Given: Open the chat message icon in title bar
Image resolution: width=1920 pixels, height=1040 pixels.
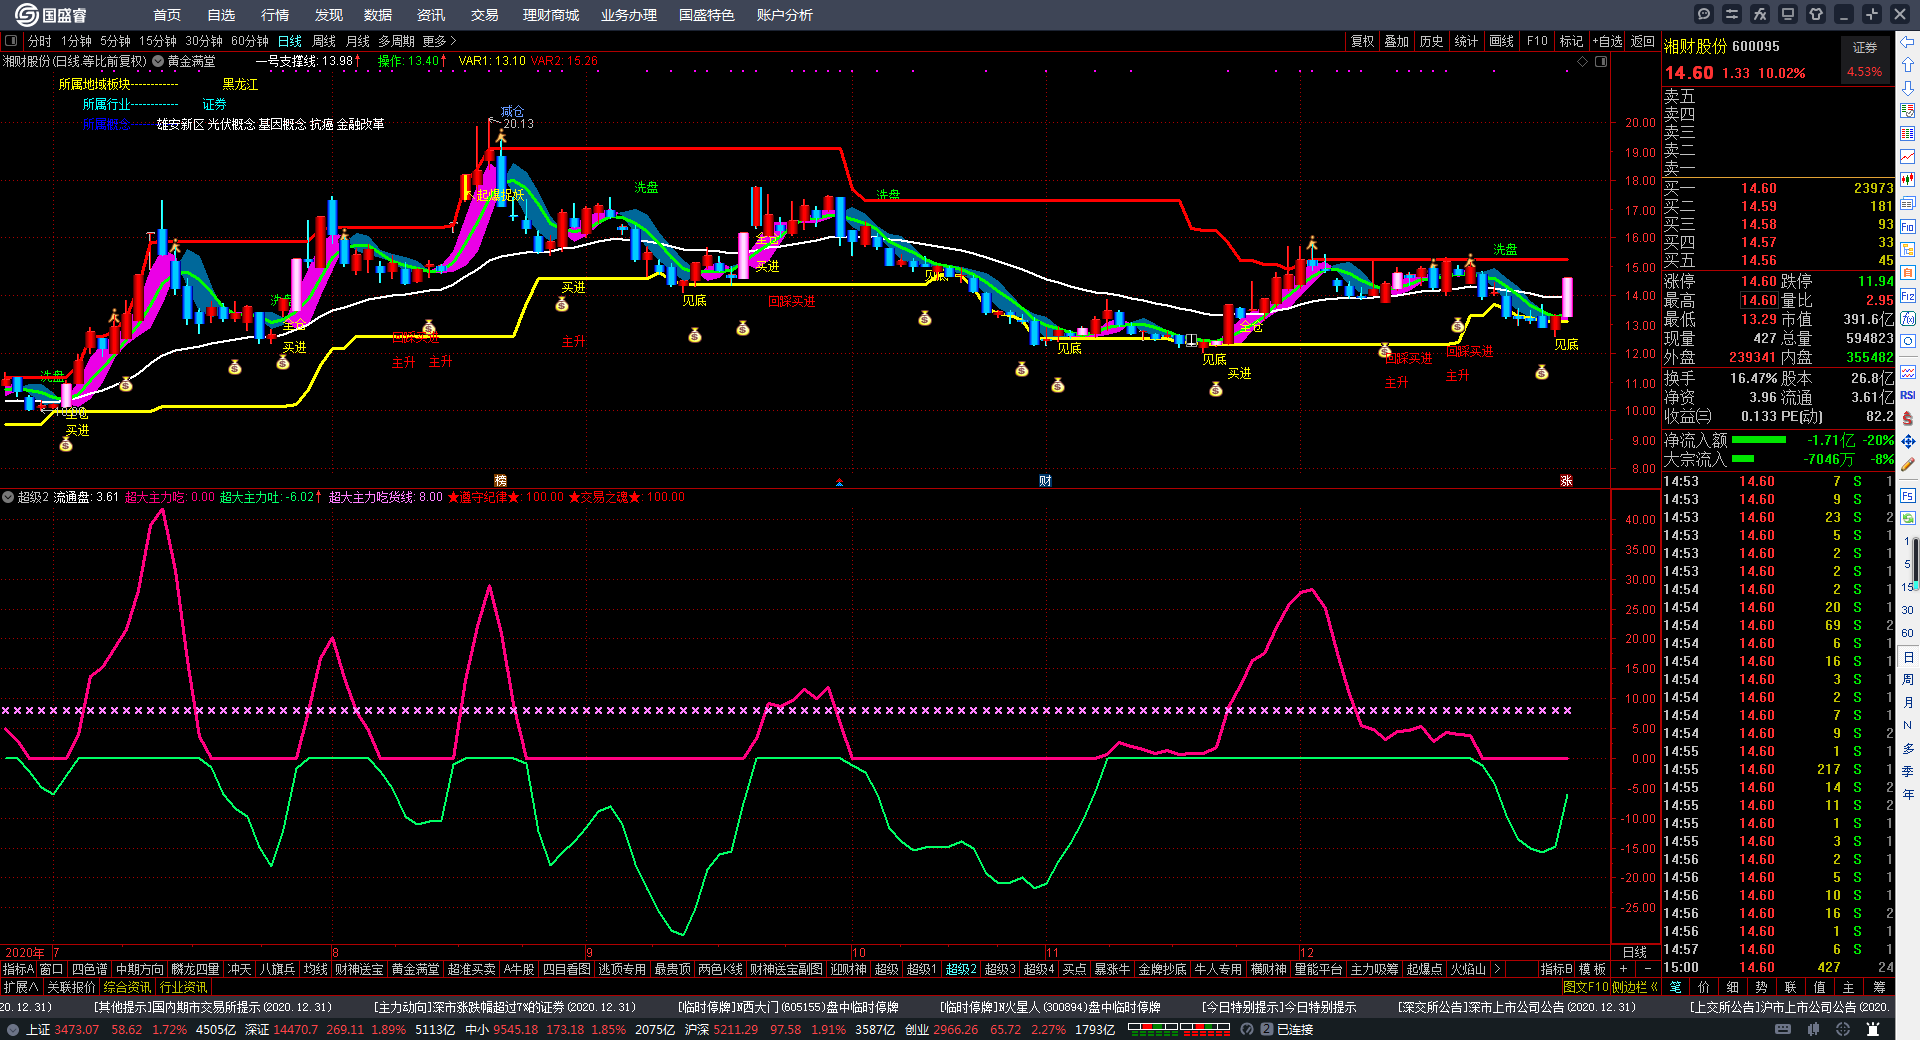Looking at the screenshot, I should coord(1704,14).
